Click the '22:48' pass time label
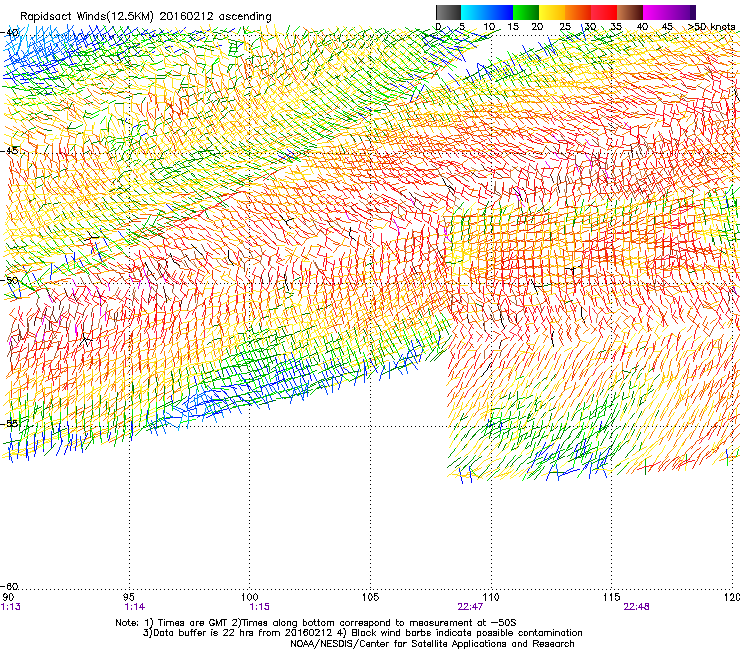 click(x=636, y=607)
